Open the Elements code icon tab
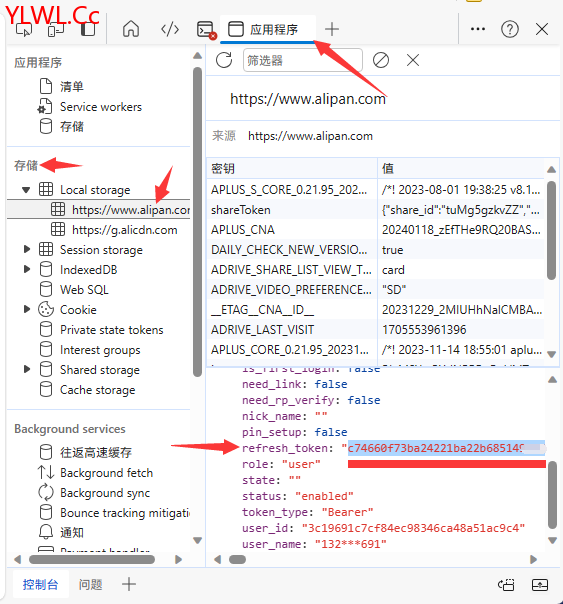 (170, 29)
